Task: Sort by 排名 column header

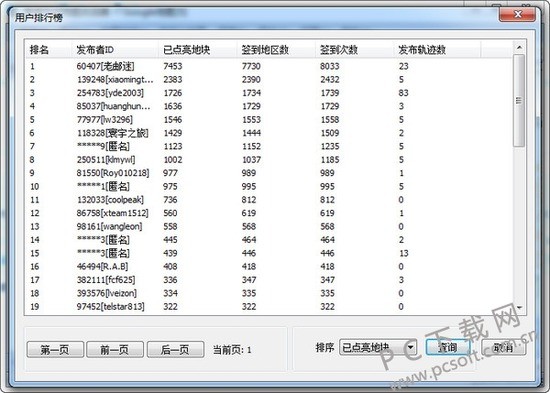Action: coord(48,49)
